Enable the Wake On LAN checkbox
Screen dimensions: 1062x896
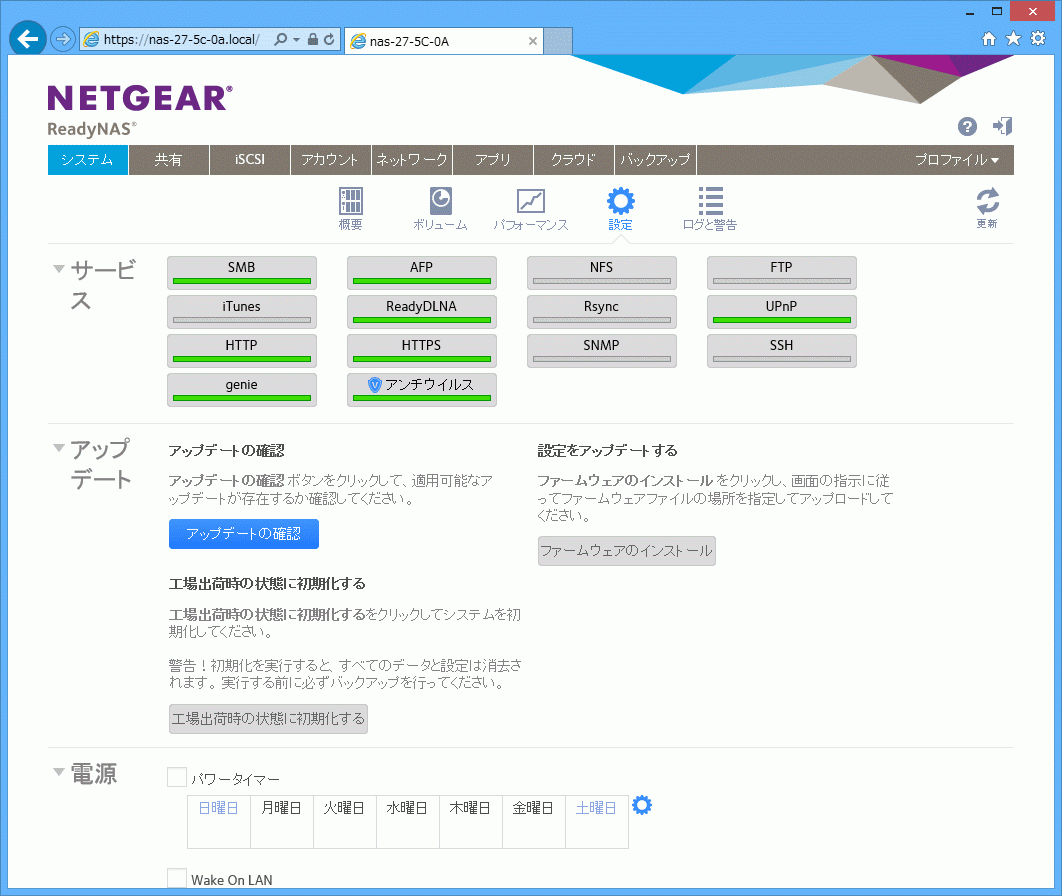[x=177, y=879]
